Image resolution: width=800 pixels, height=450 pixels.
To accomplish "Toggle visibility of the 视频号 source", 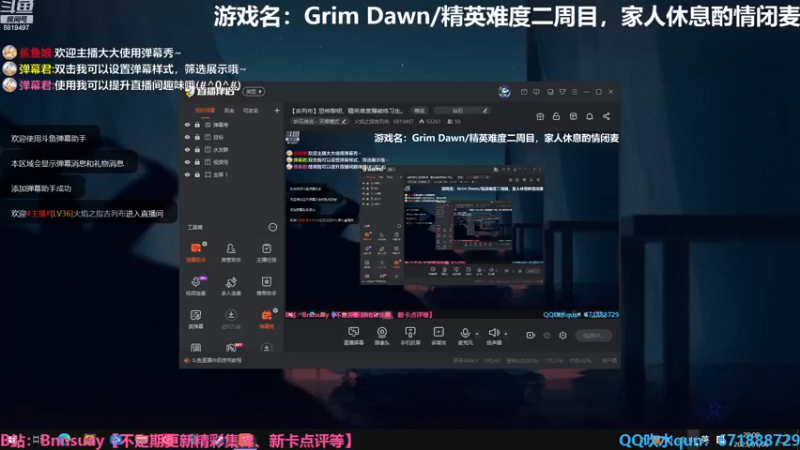I will point(187,162).
